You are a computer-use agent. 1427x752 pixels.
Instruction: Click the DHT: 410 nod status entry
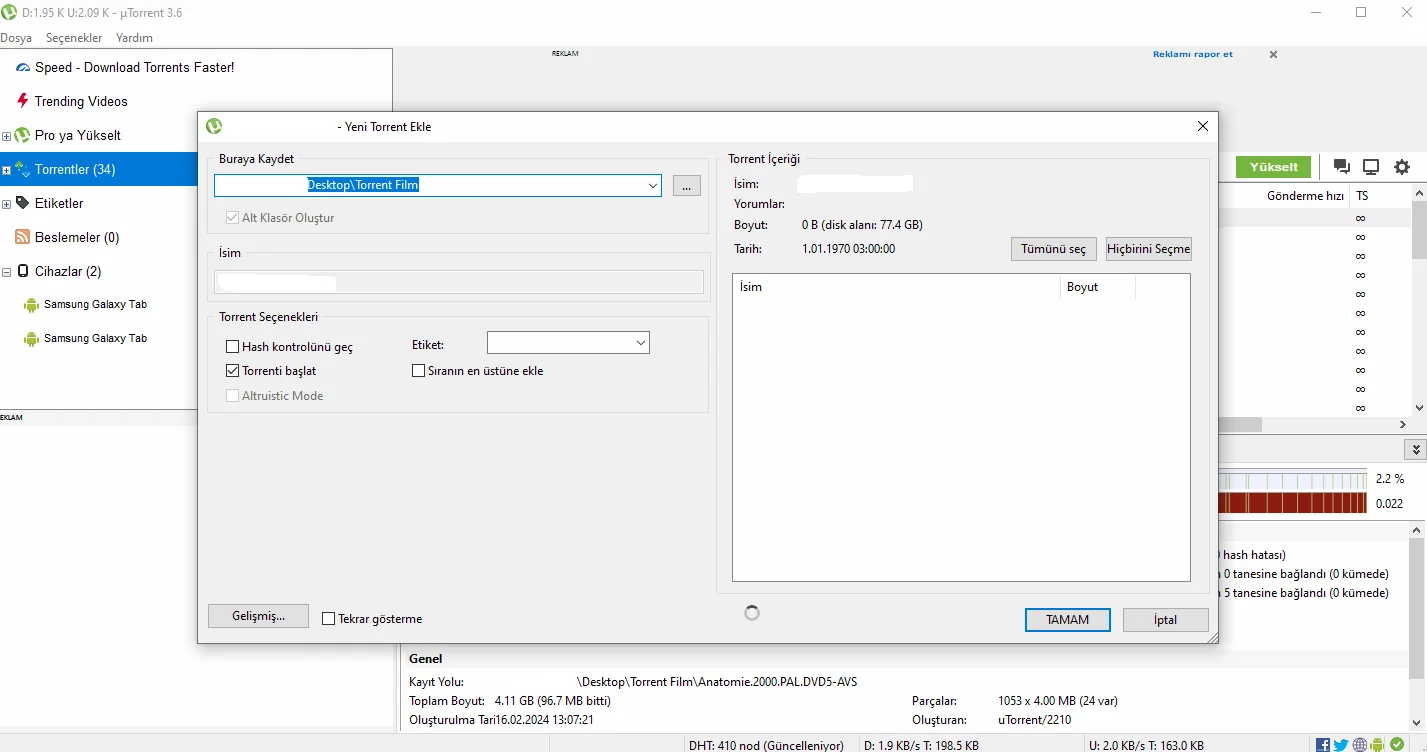coord(766,745)
